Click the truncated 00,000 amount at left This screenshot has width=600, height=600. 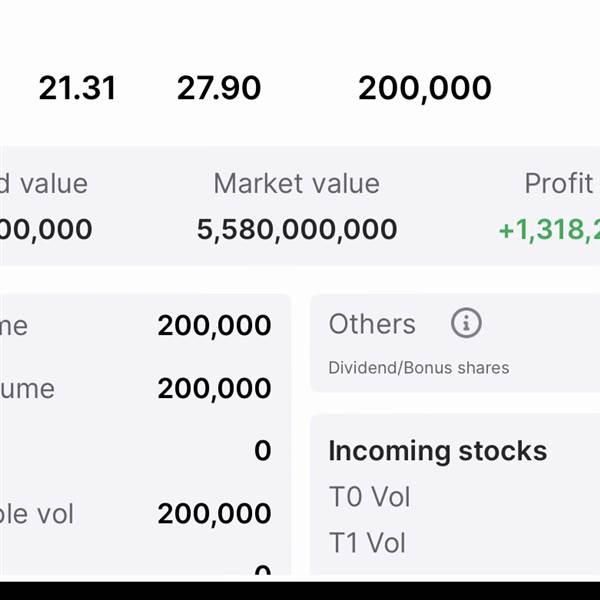46,230
